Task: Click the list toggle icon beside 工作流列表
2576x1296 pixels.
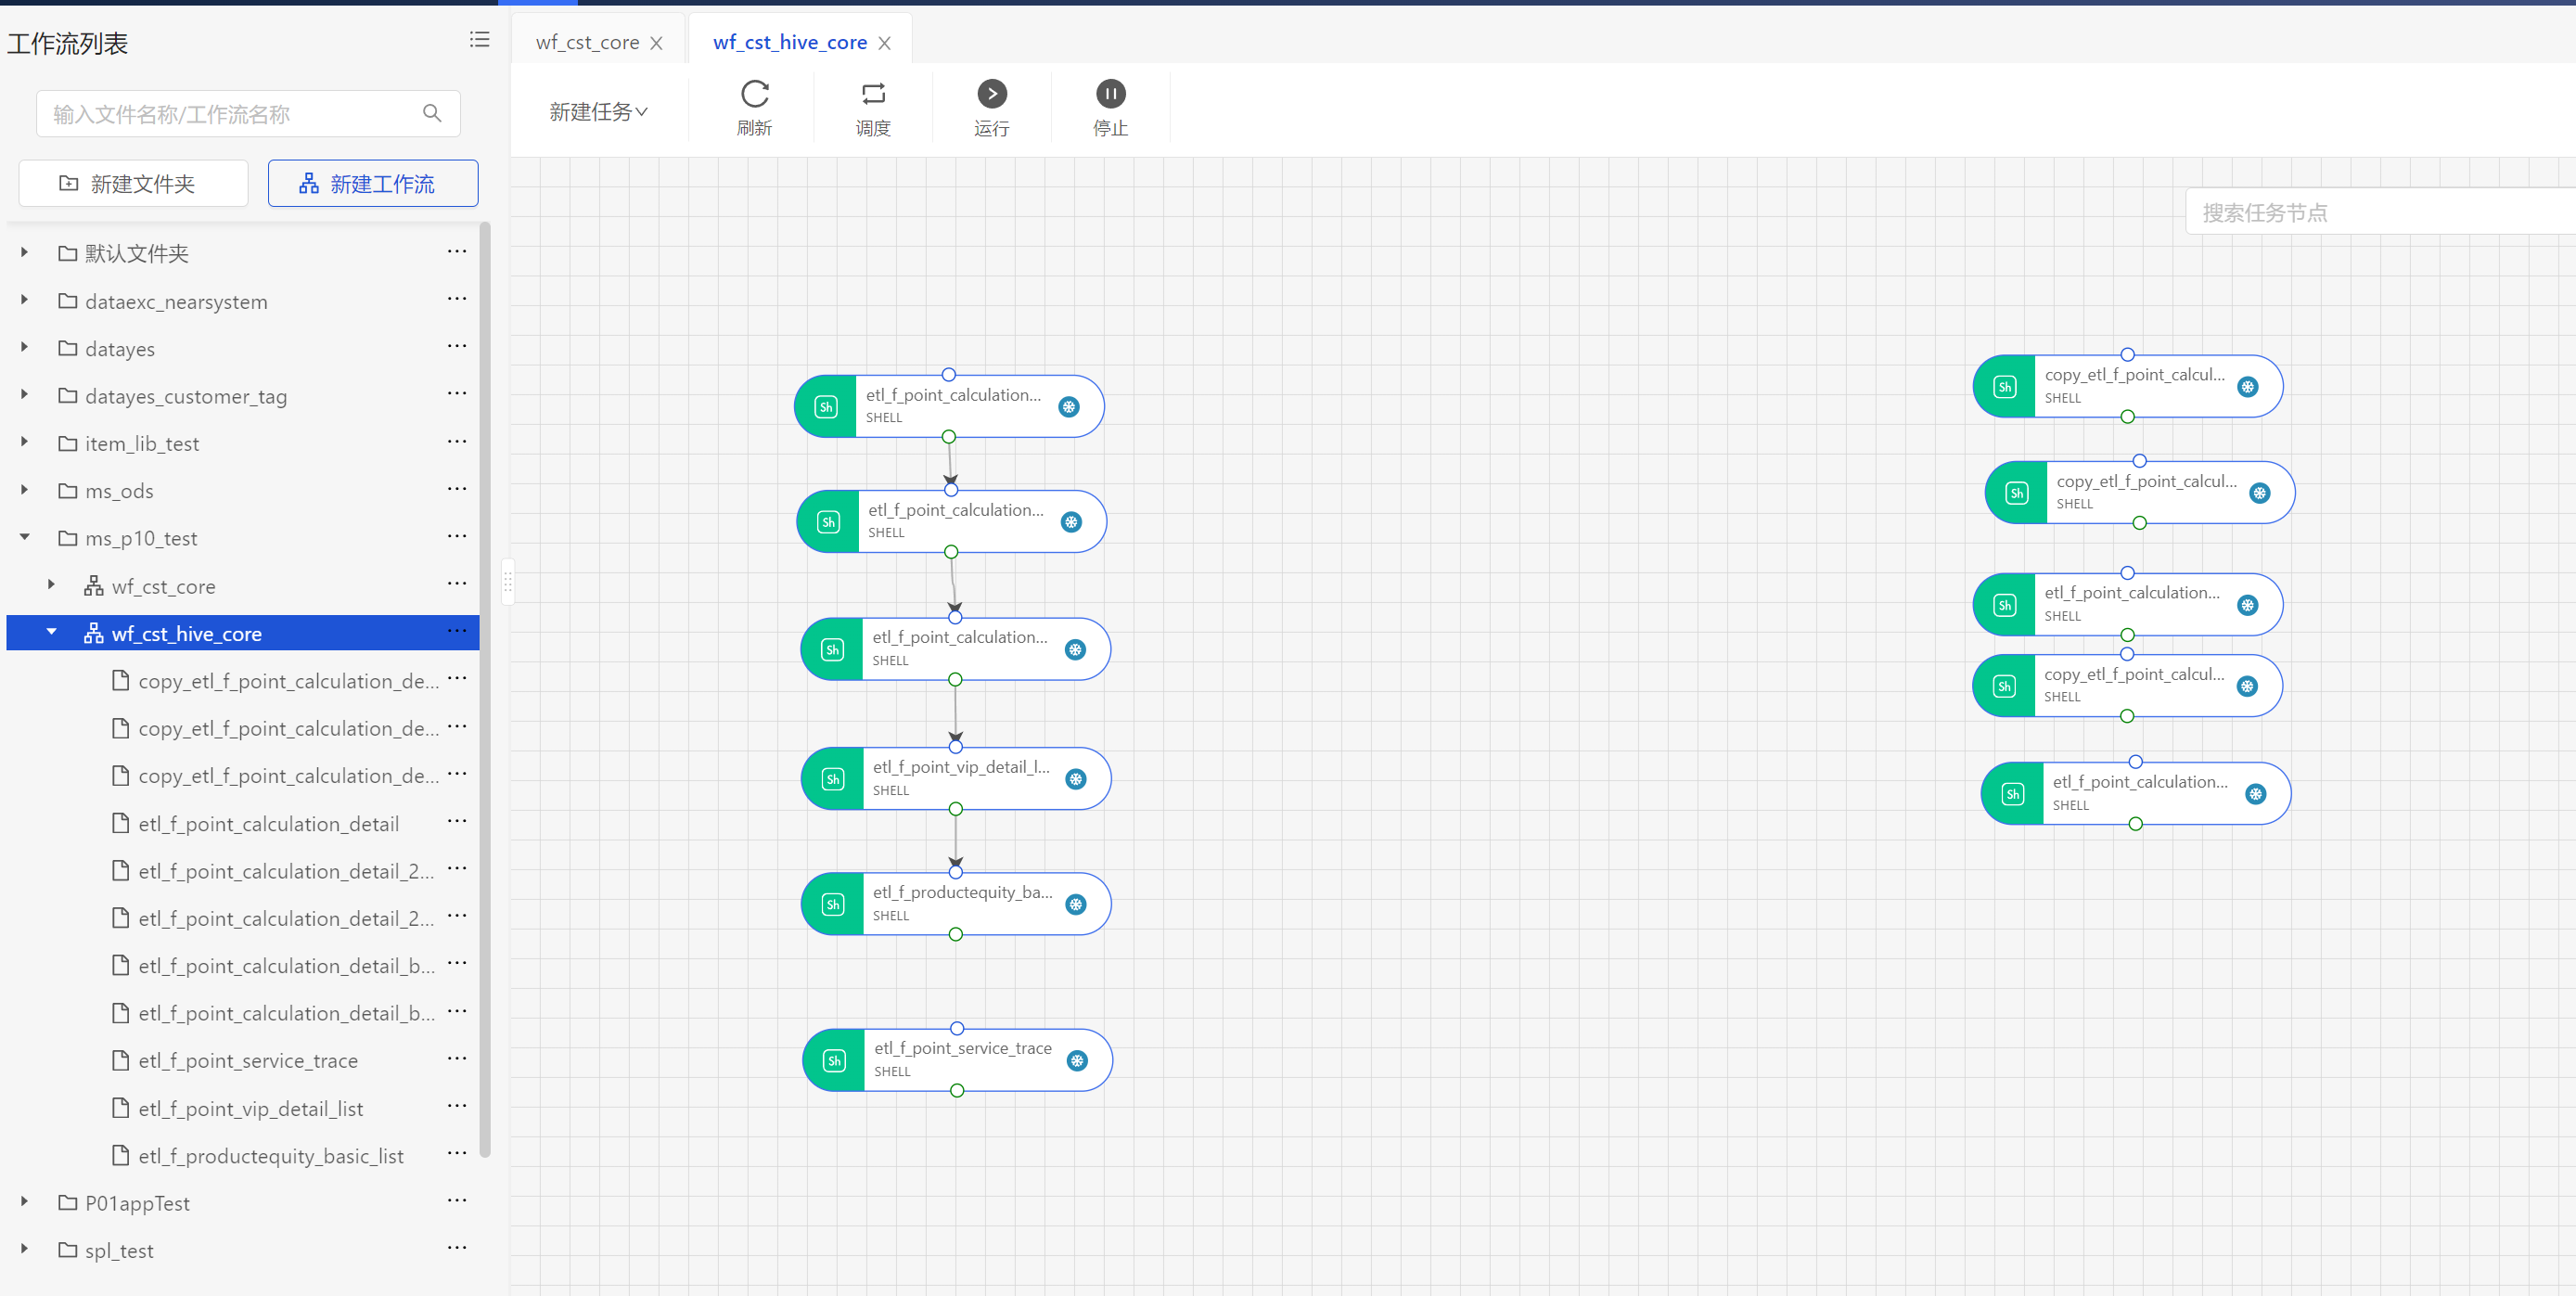Action: 480,40
